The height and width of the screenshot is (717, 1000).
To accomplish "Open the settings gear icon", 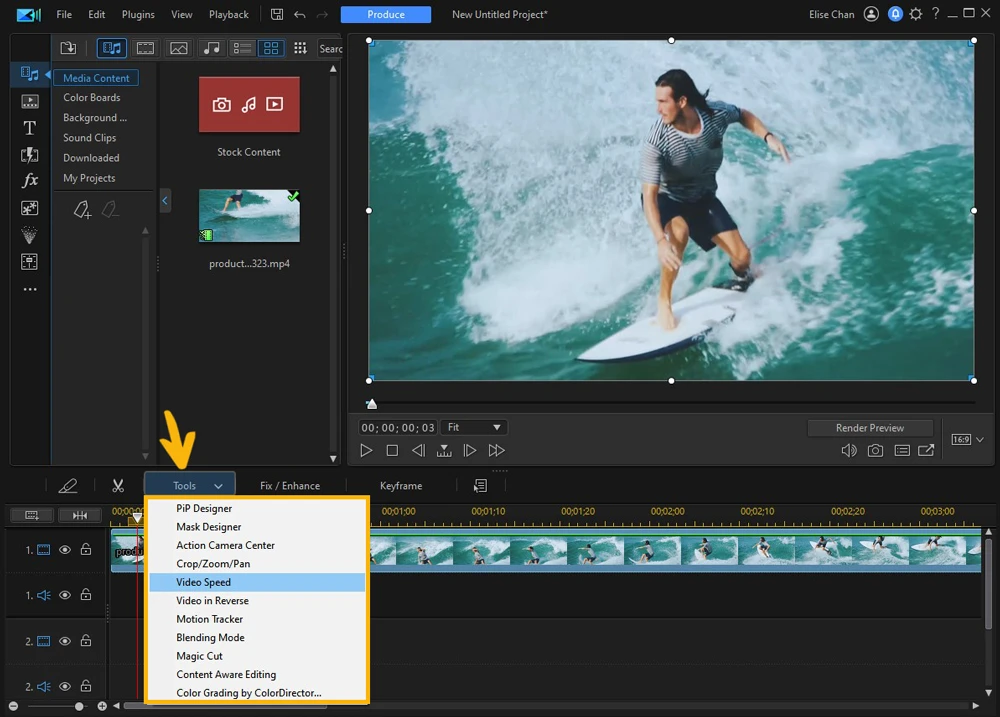I will pyautogui.click(x=916, y=15).
